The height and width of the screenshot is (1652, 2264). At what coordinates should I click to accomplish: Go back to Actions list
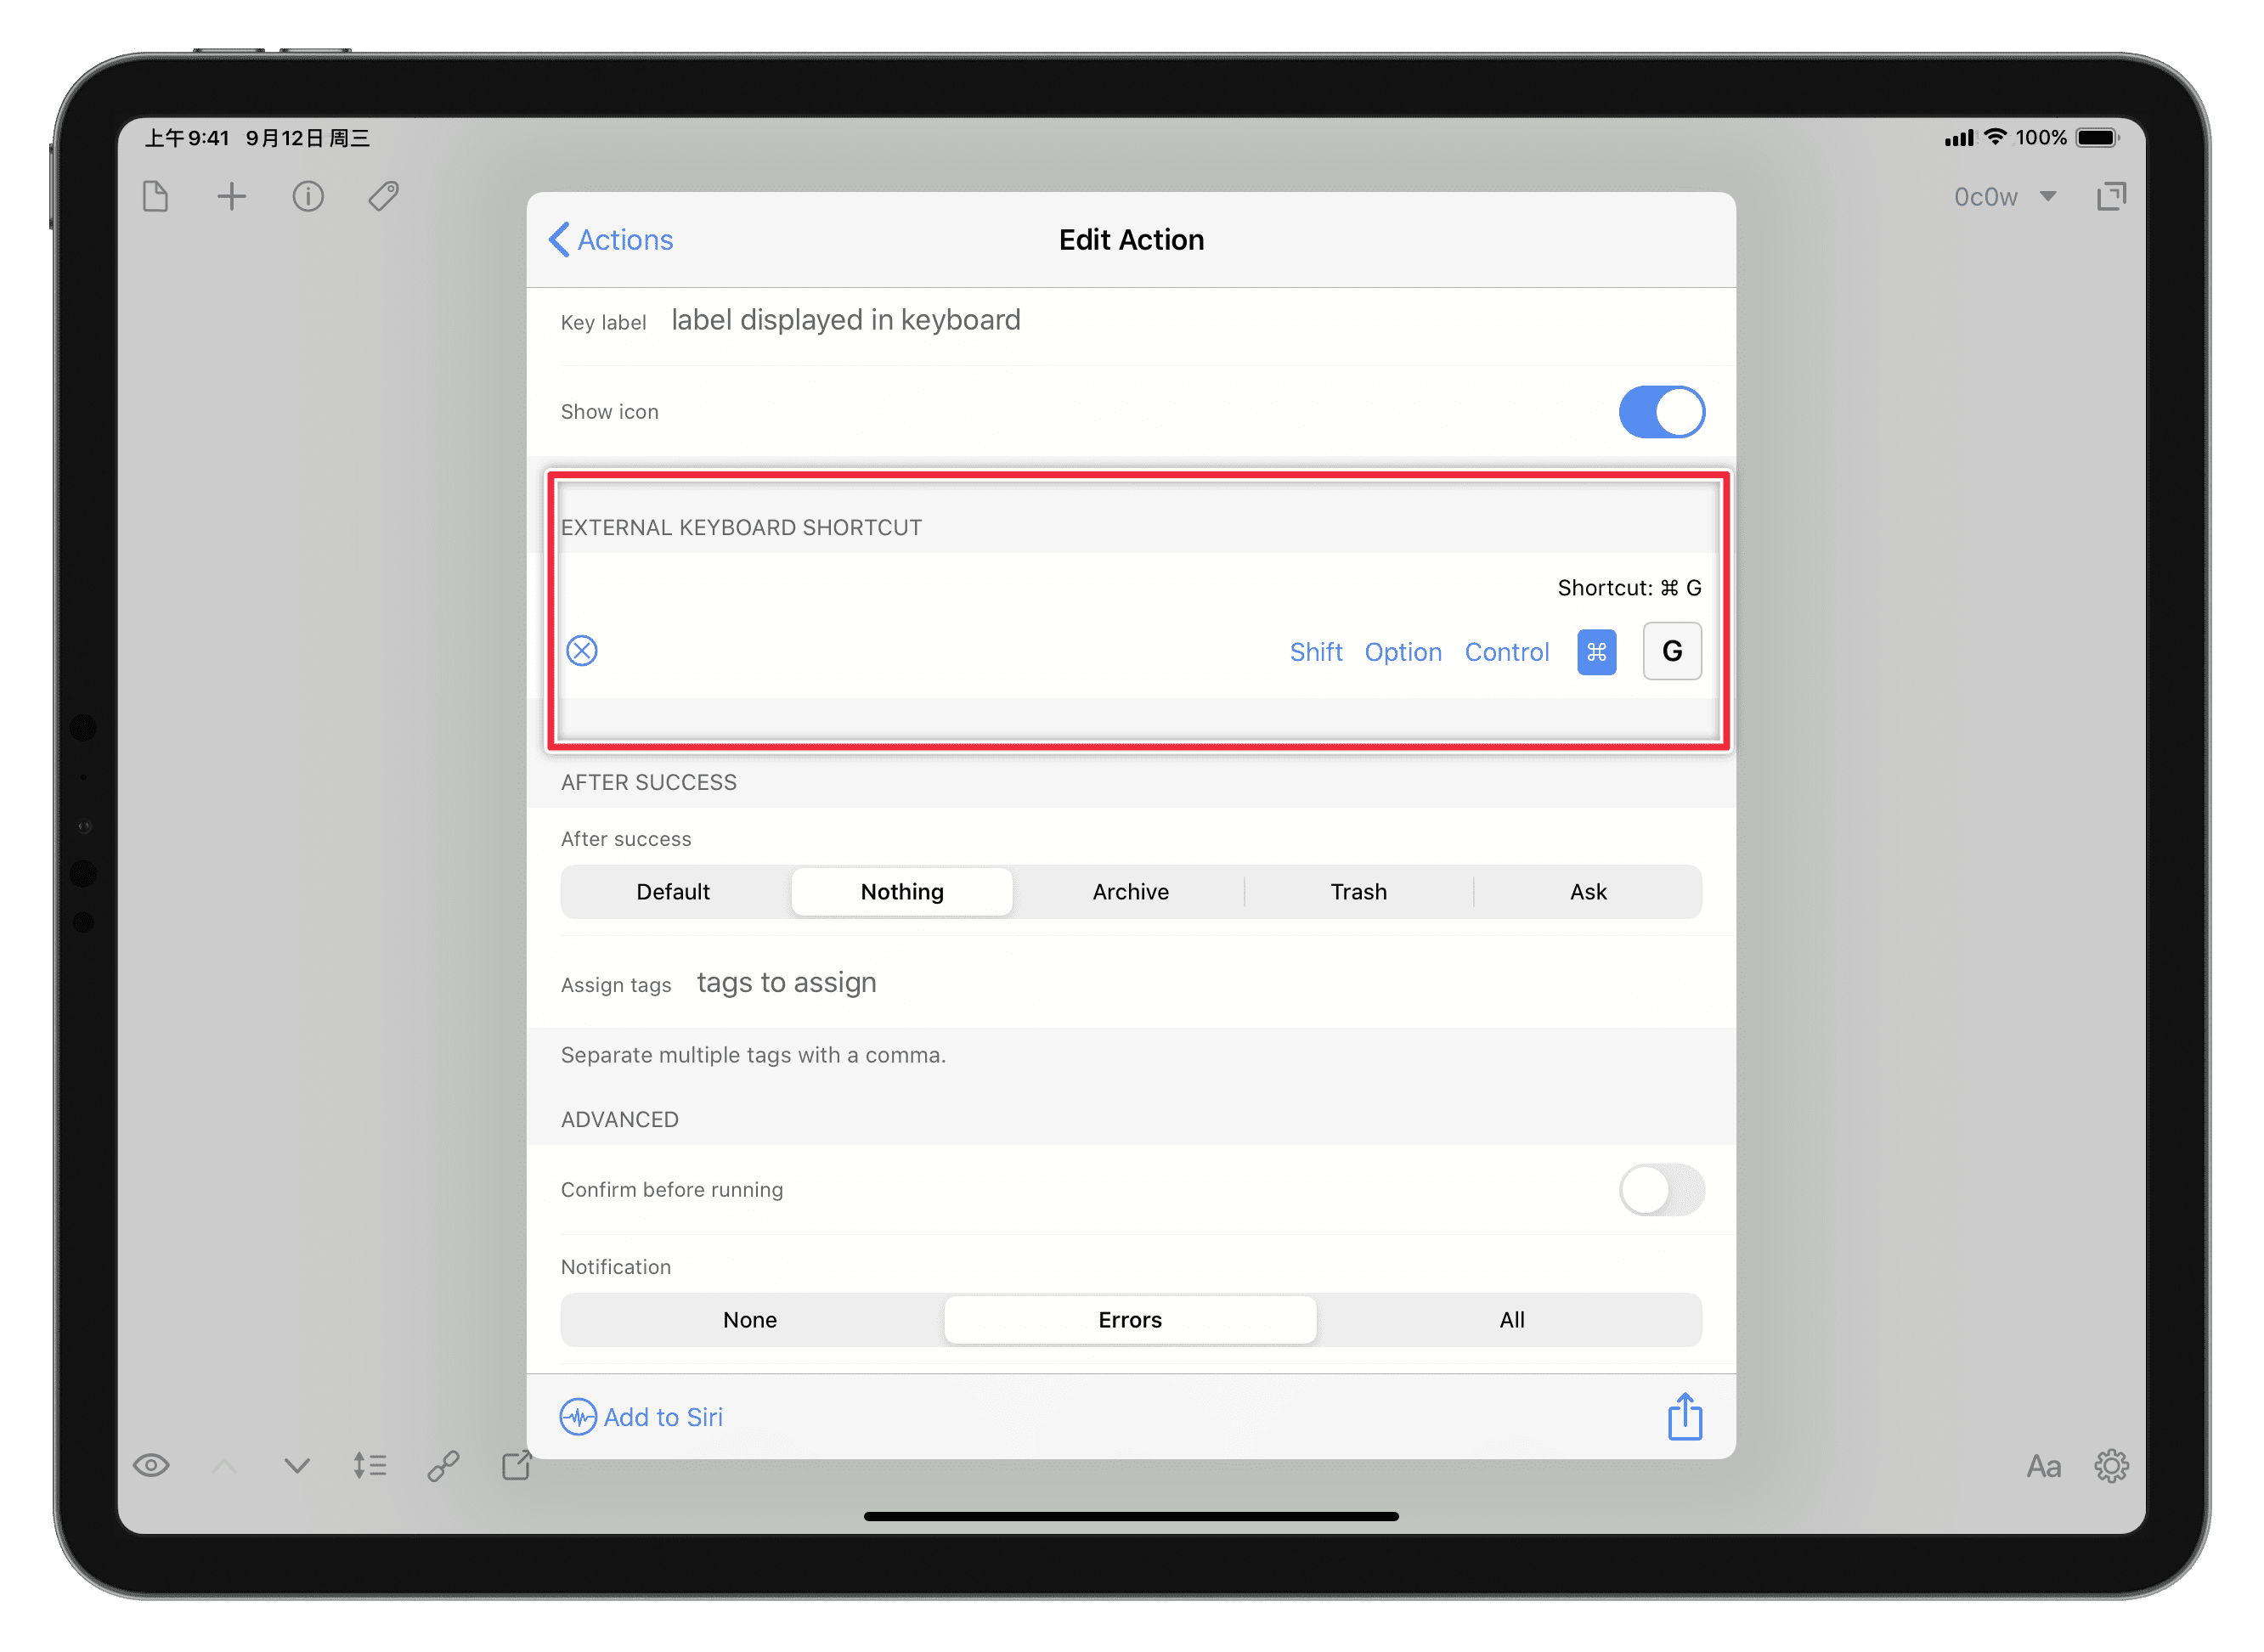[611, 240]
